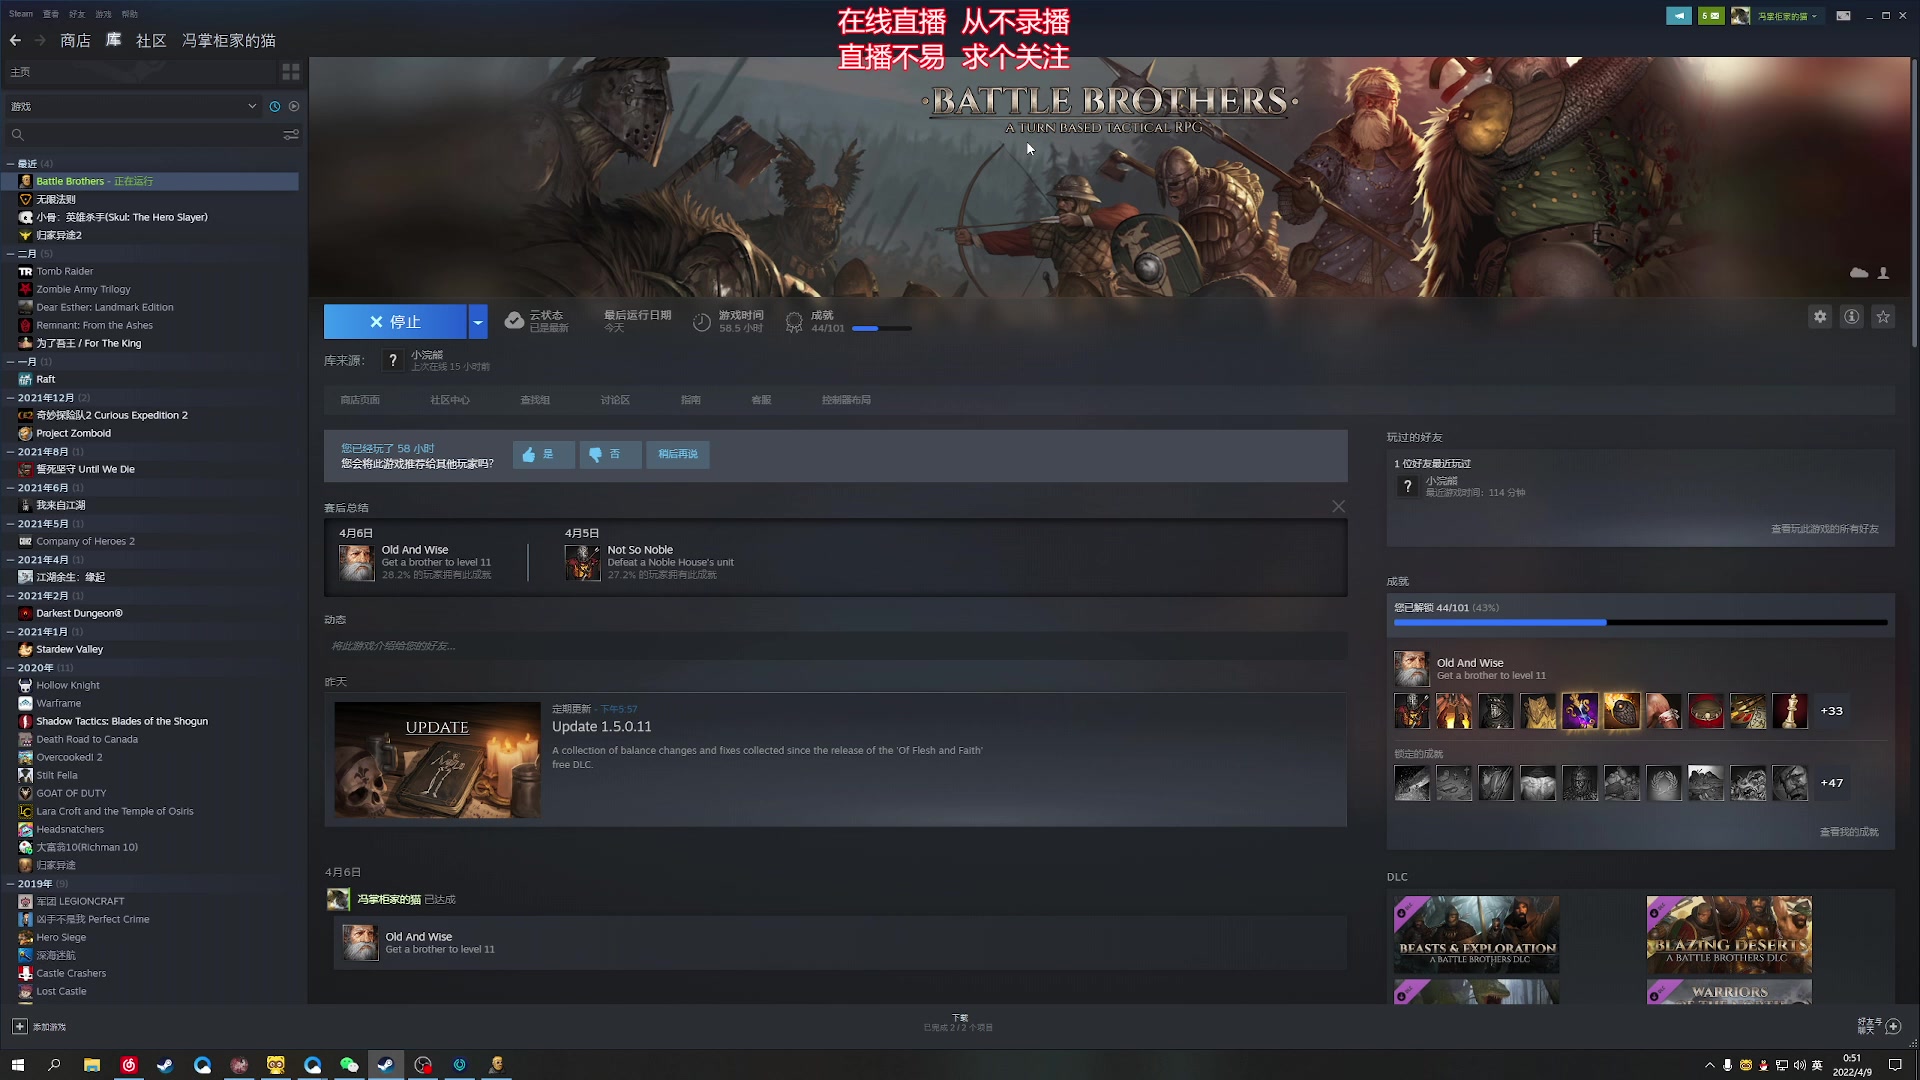This screenshot has width=1920, height=1080.
Task: Toggle sort by recent activity clock icon
Action: [x=275, y=106]
